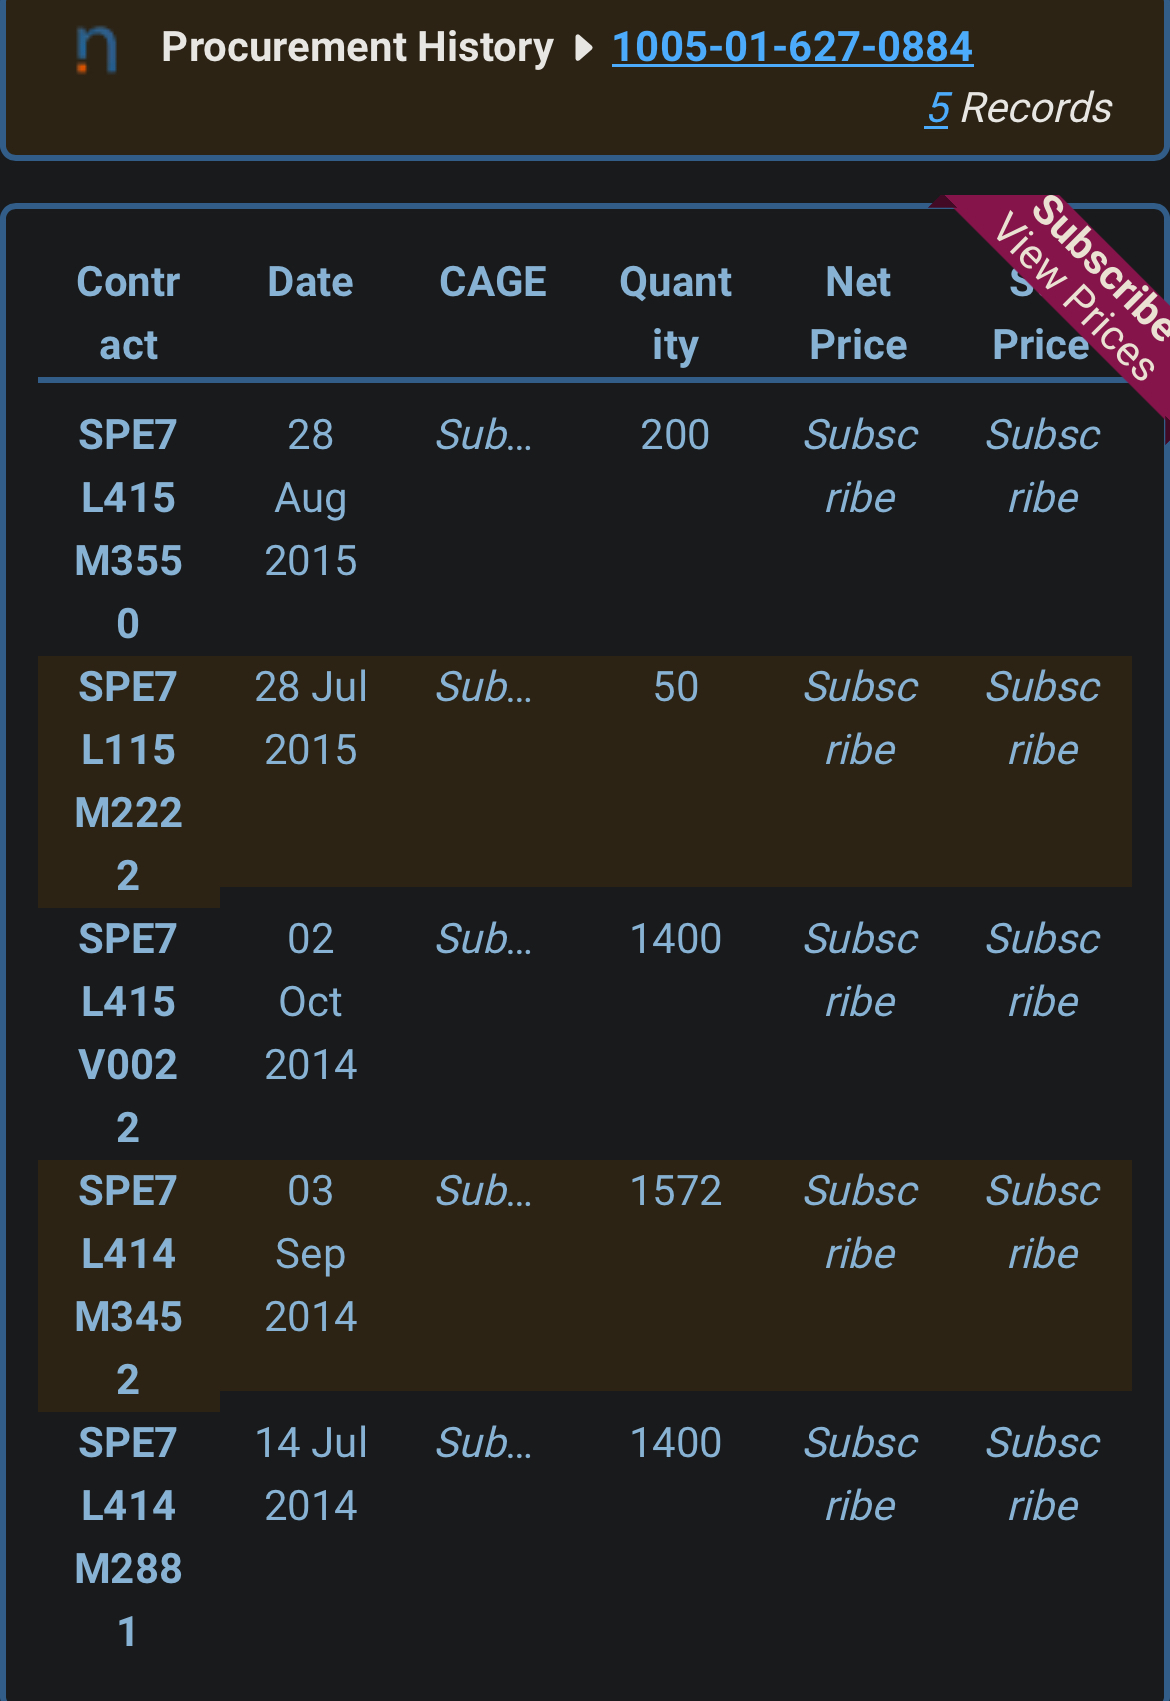Open contract SPE7L415V0022
This screenshot has height=1701, width=1170.
pos(128,1033)
